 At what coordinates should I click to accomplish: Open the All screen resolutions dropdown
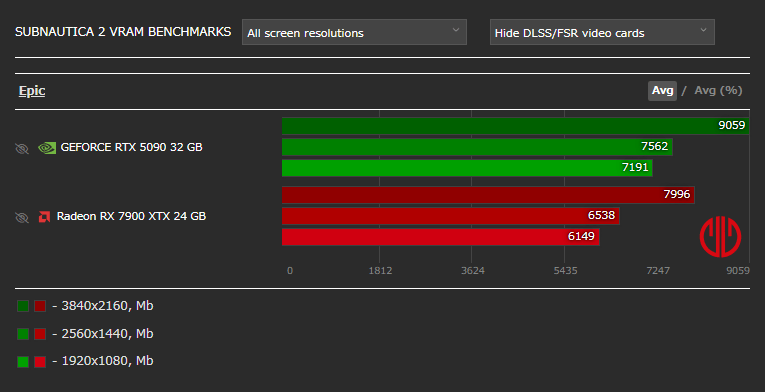click(x=354, y=32)
